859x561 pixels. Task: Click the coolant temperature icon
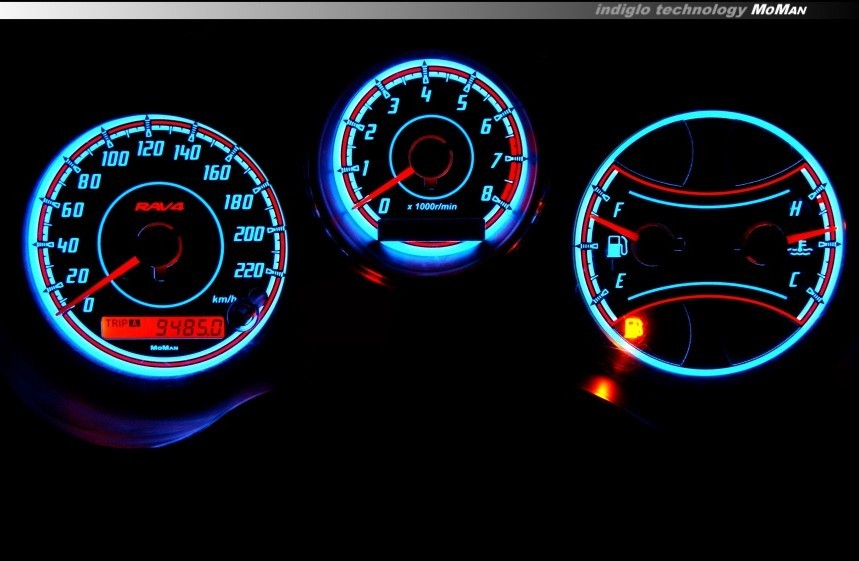(x=799, y=241)
